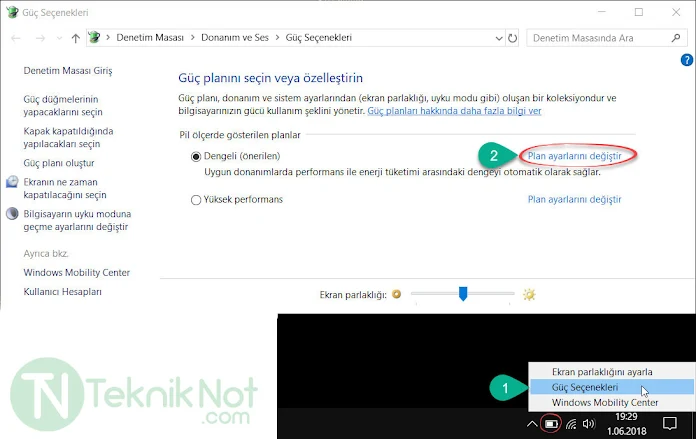Click the sleep moon icon in sidebar

pos(12,214)
